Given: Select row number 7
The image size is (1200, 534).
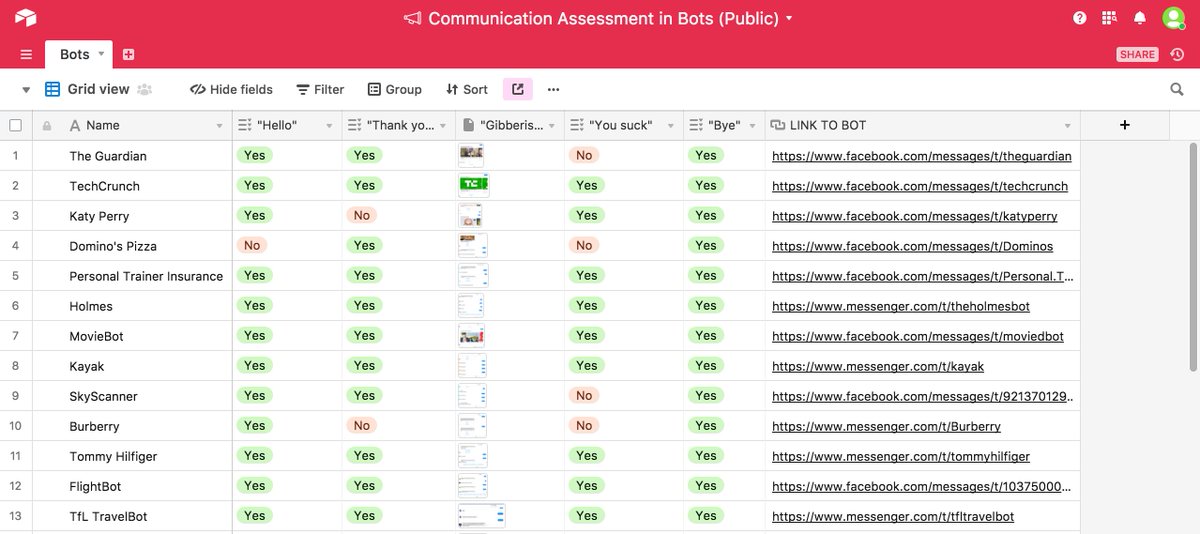Looking at the screenshot, I should 15,336.
